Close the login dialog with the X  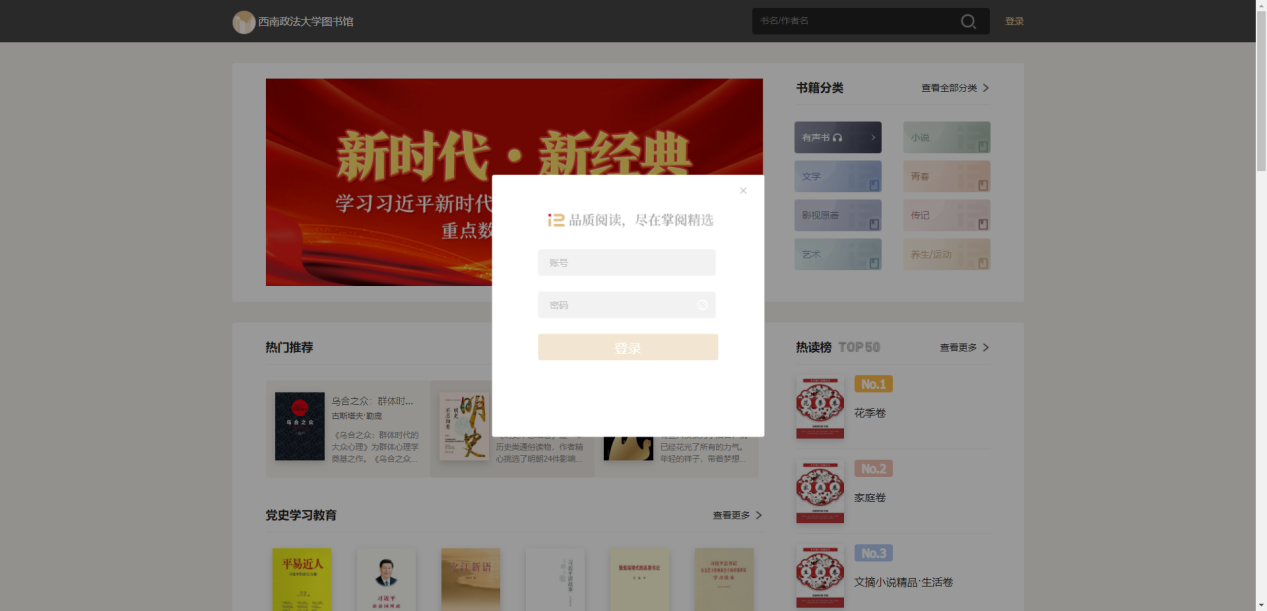(x=743, y=190)
